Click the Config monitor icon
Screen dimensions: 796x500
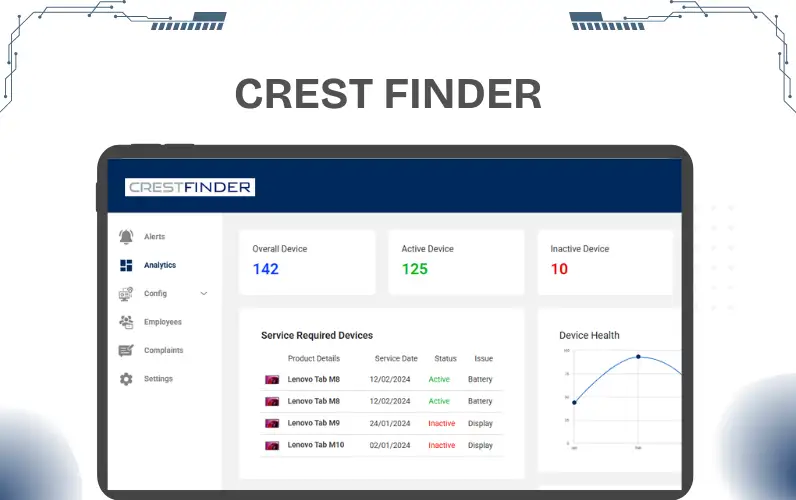pyautogui.click(x=126, y=293)
